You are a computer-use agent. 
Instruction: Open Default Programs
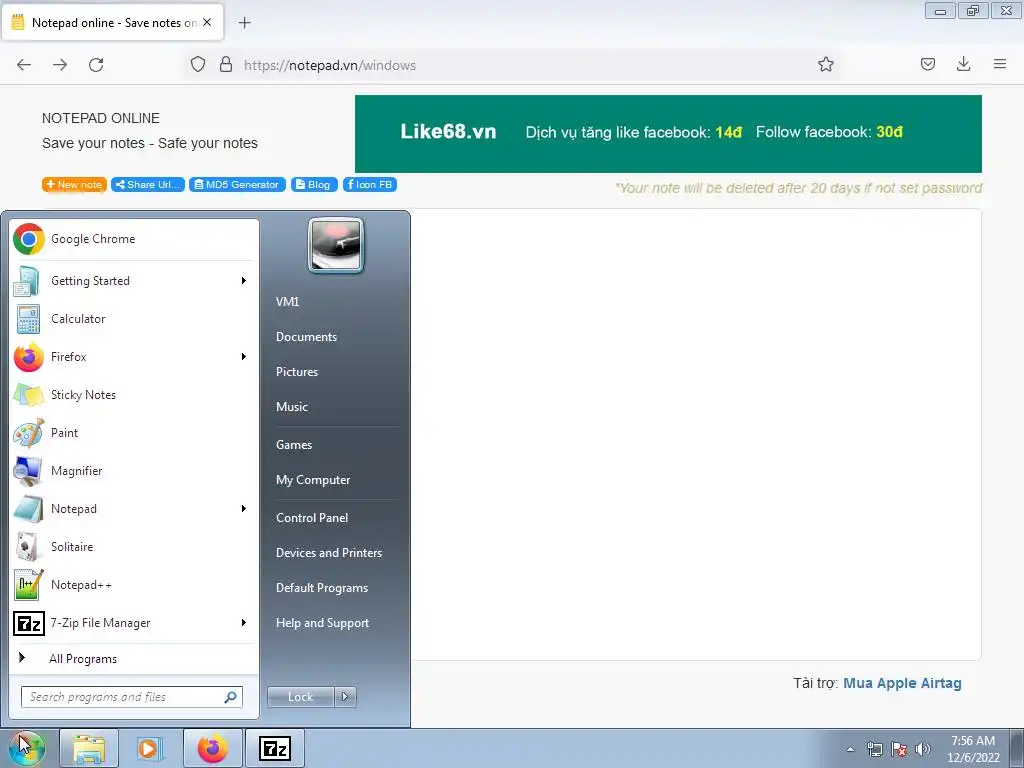(x=321, y=588)
